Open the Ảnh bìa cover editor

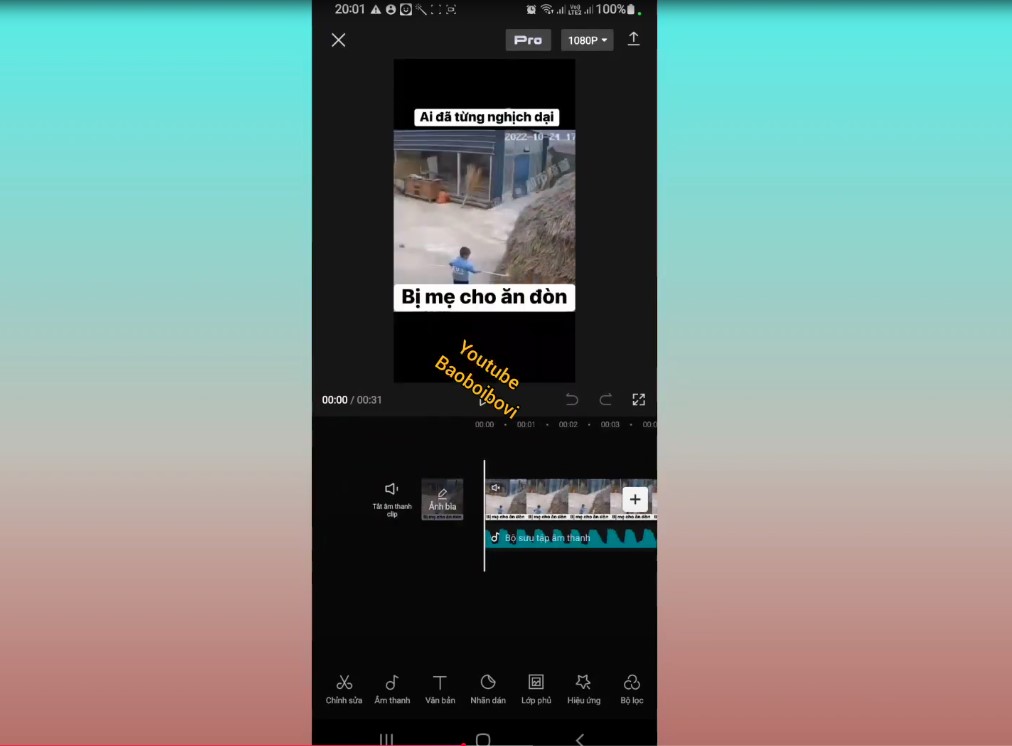(x=442, y=499)
